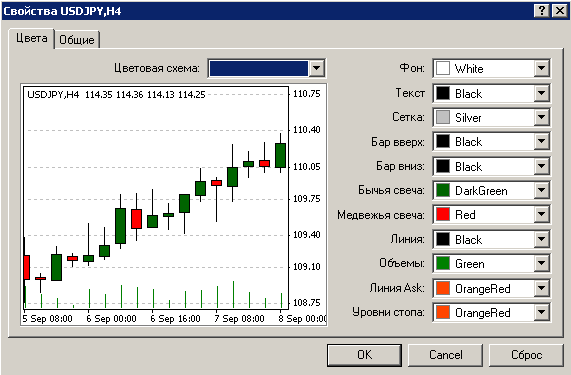
Task: Click the OrangeRed swatch for Линия Ask
Action: 443,288
